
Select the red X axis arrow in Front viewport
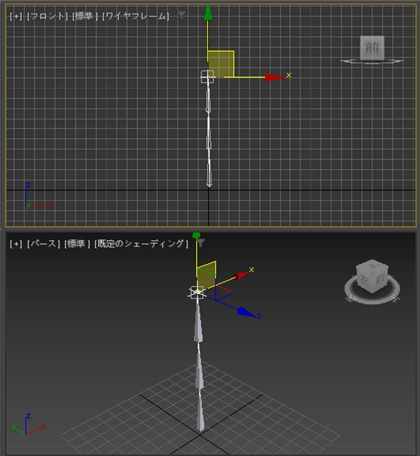point(274,77)
